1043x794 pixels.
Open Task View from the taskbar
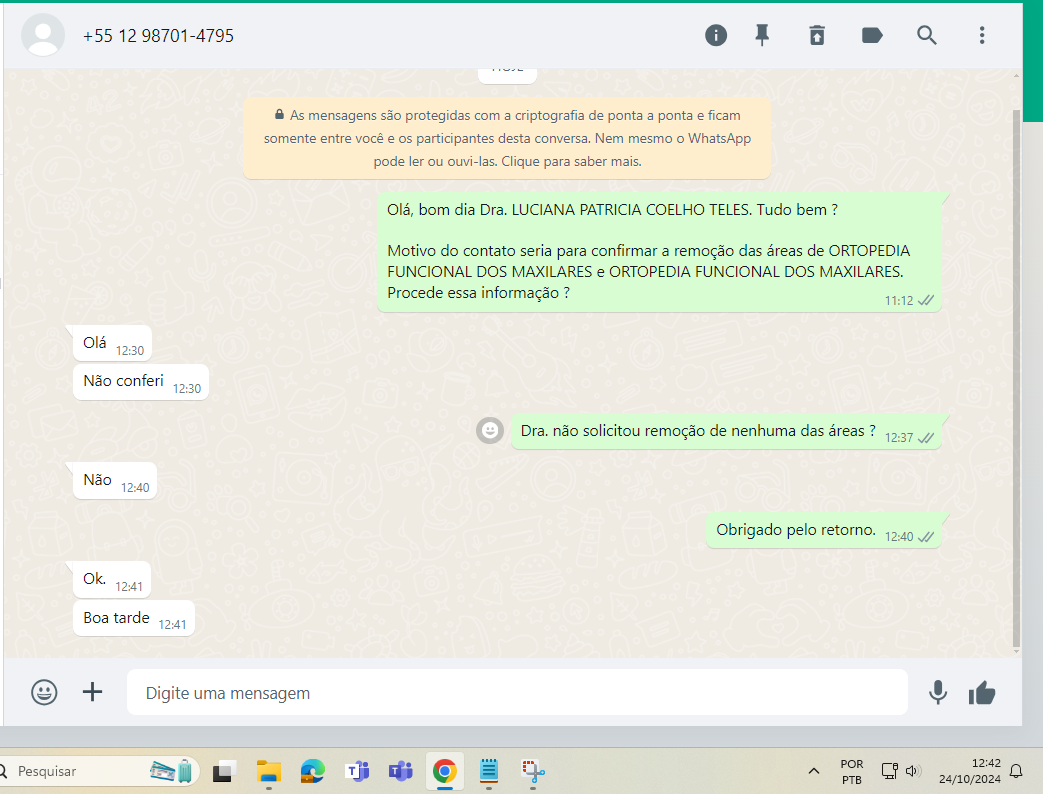(x=224, y=771)
